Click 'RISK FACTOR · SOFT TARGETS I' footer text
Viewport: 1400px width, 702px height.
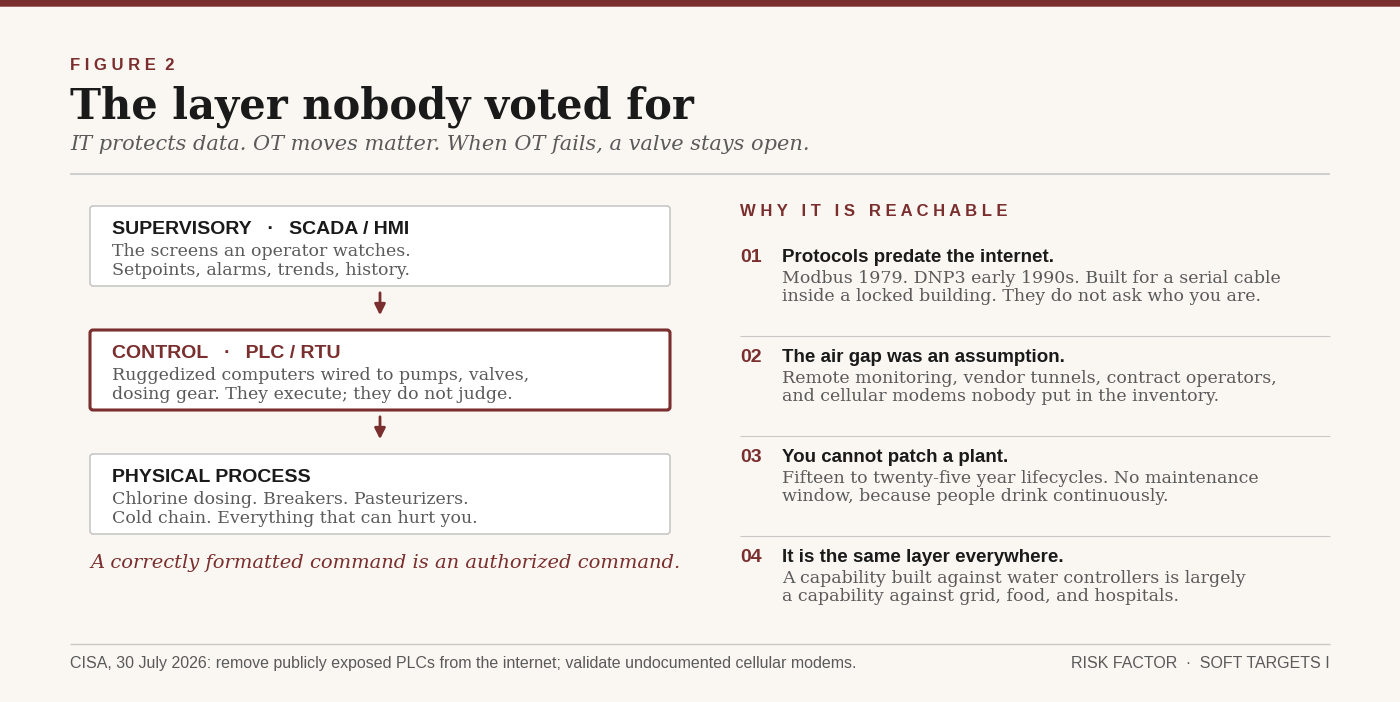[1200, 663]
